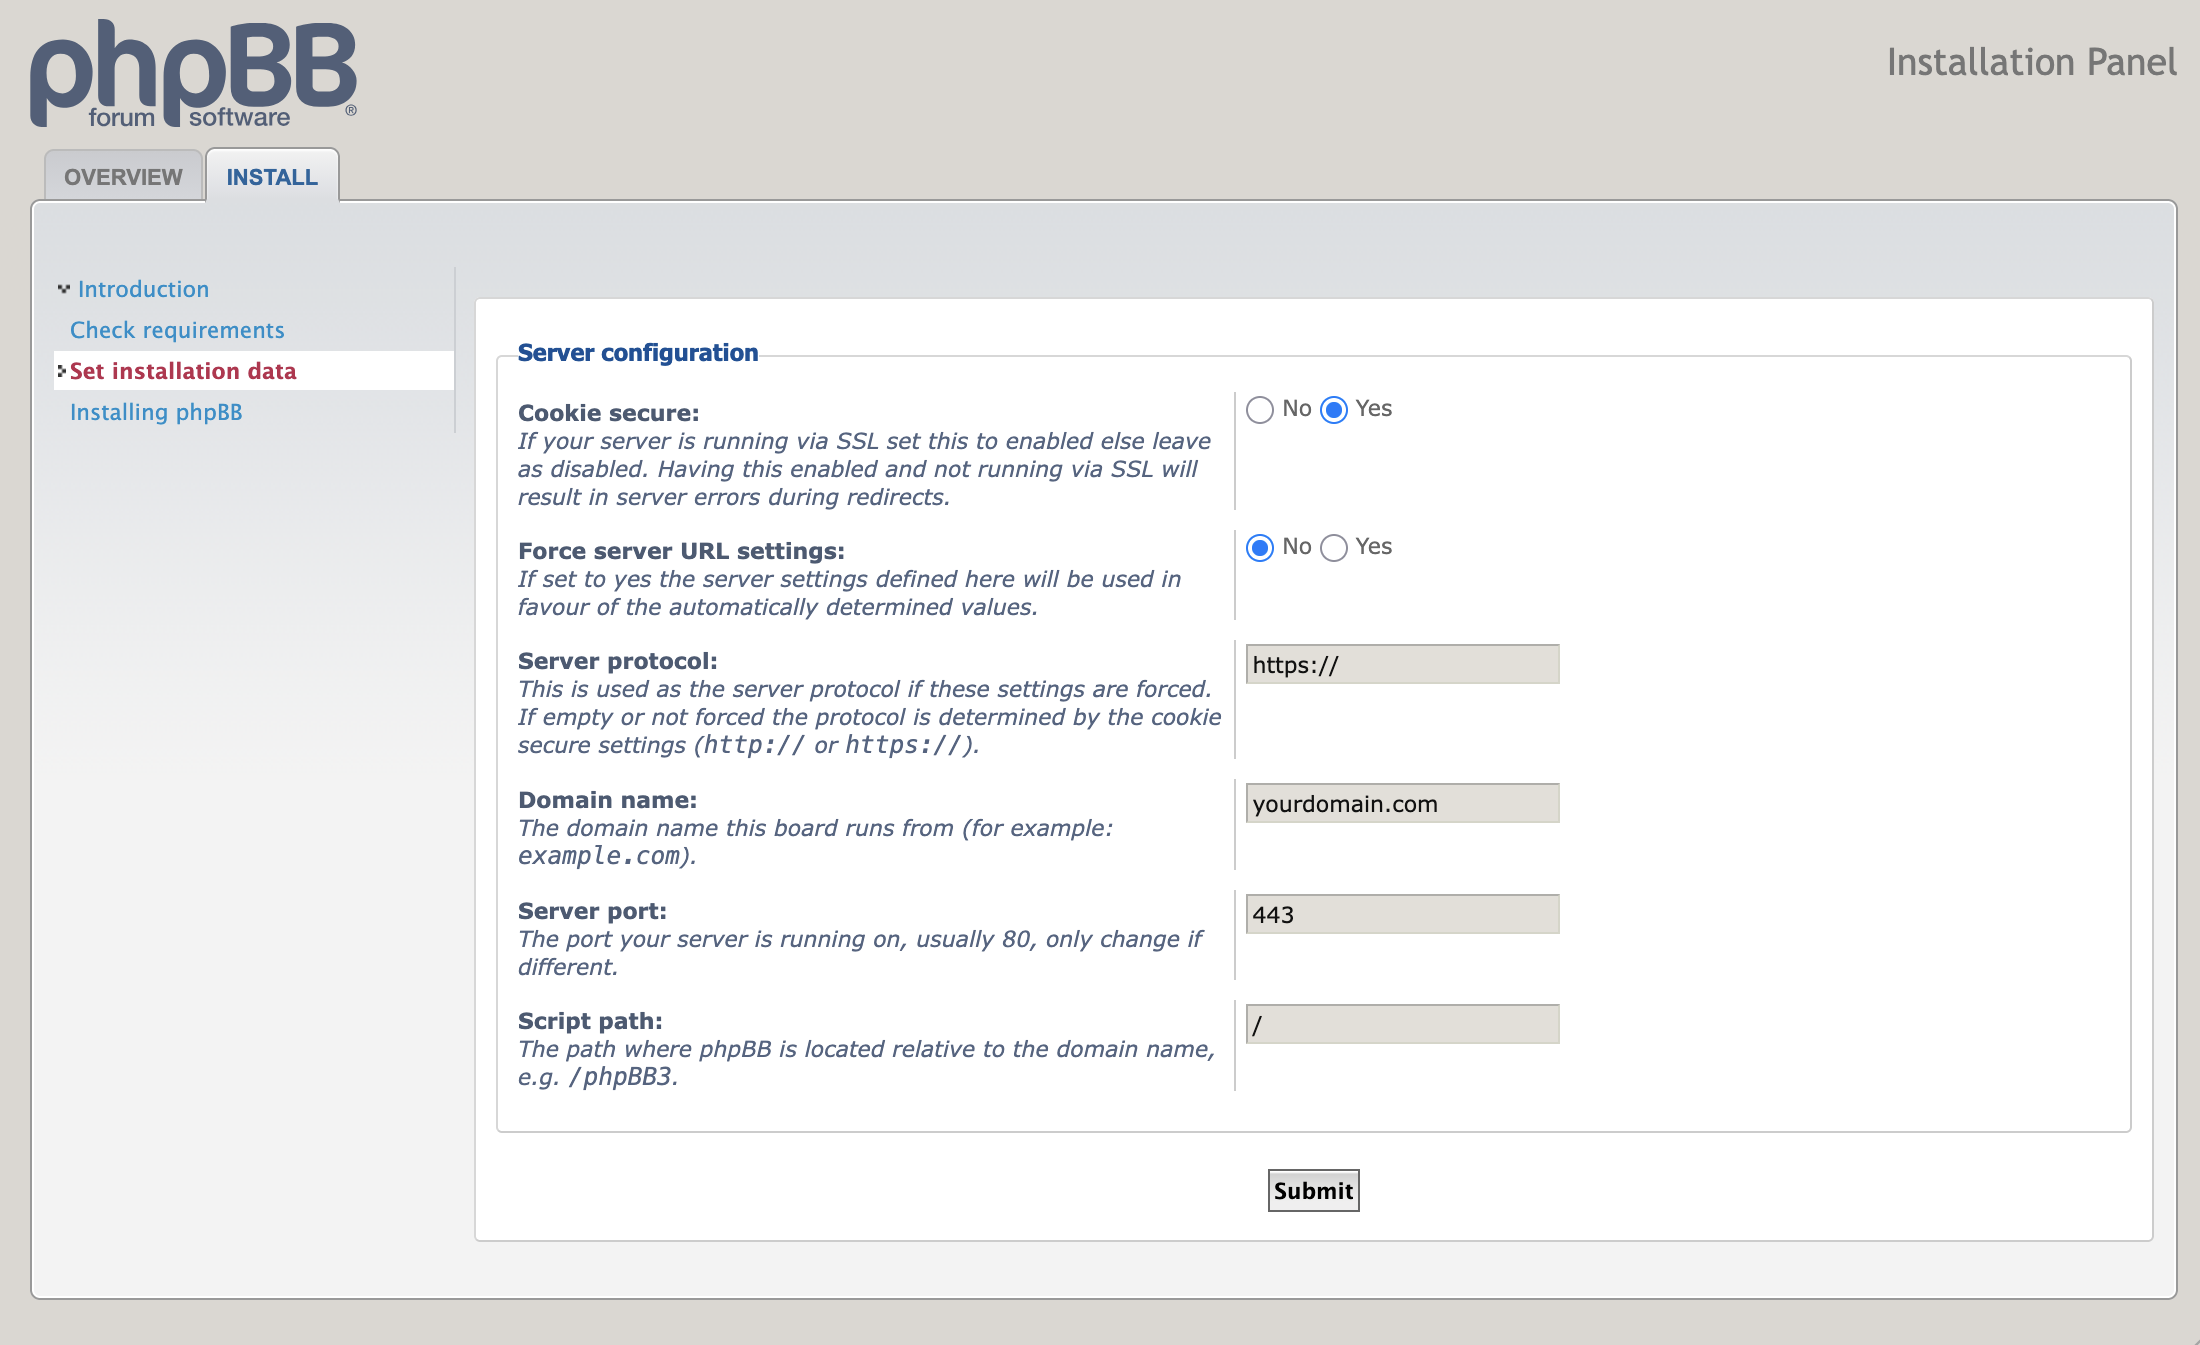Click the Set installation data item
This screenshot has width=2200, height=1345.
[x=183, y=371]
